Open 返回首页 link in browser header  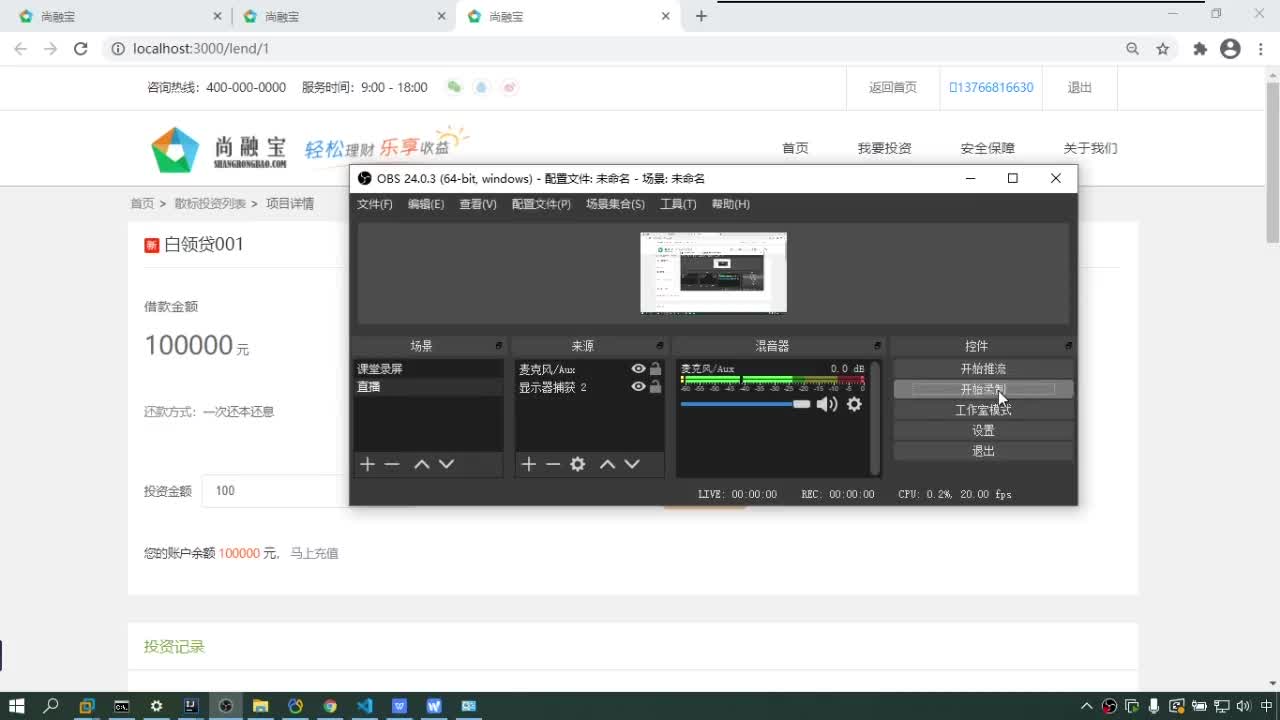pyautogui.click(x=893, y=88)
